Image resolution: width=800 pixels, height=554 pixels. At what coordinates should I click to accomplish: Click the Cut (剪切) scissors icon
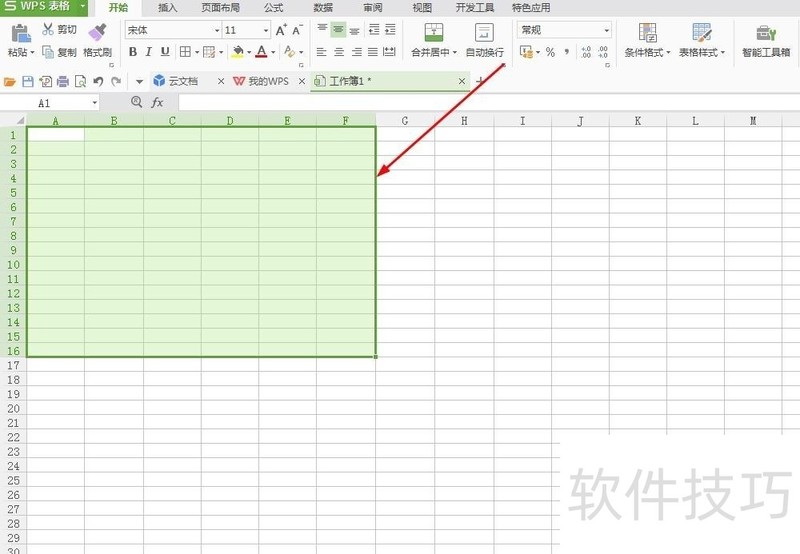(x=47, y=29)
